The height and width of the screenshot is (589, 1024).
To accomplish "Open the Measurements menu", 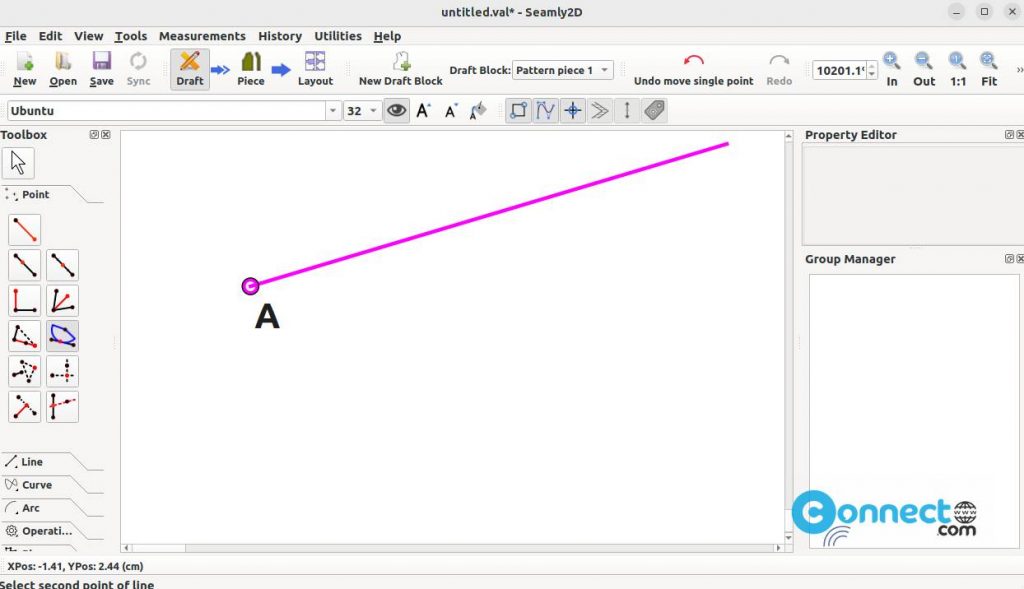I will coord(202,36).
